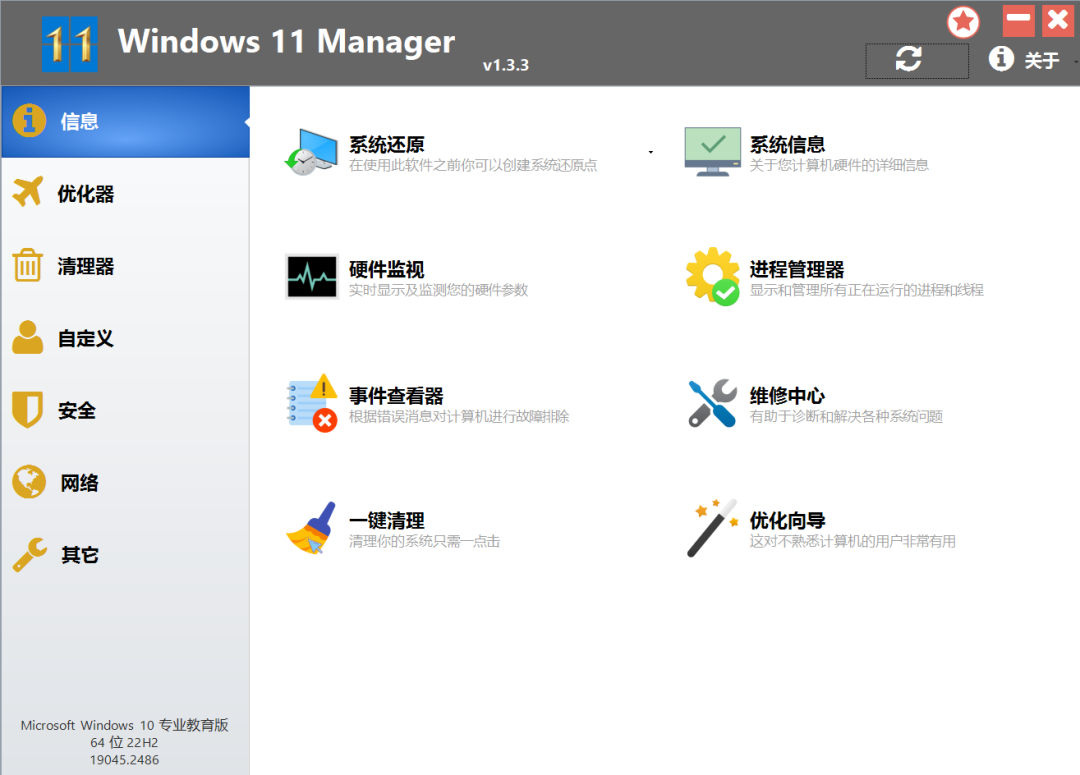
Task: Click the 一键清理 broom icon
Action: click(x=311, y=528)
